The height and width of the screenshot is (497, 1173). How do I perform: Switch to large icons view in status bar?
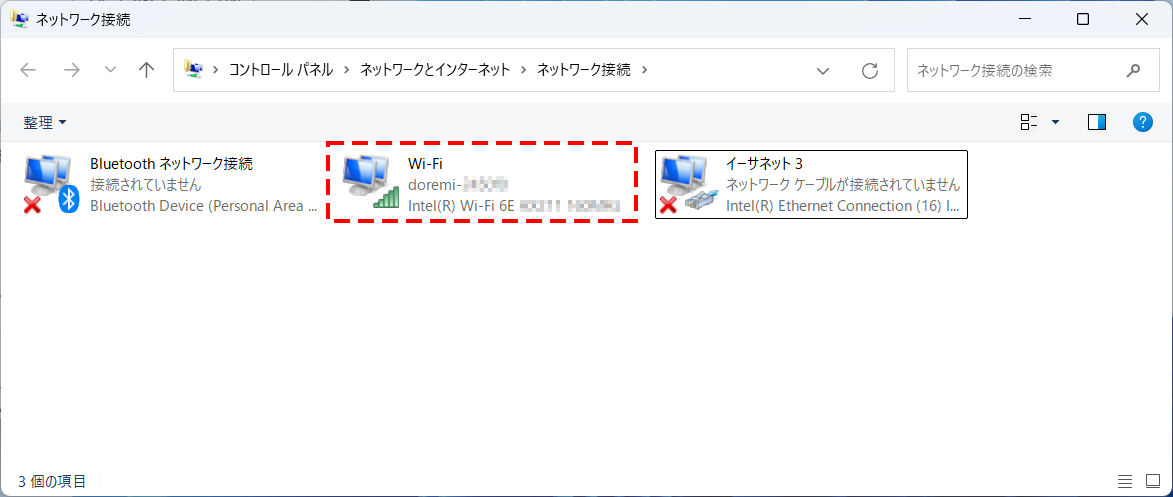click(x=1151, y=482)
